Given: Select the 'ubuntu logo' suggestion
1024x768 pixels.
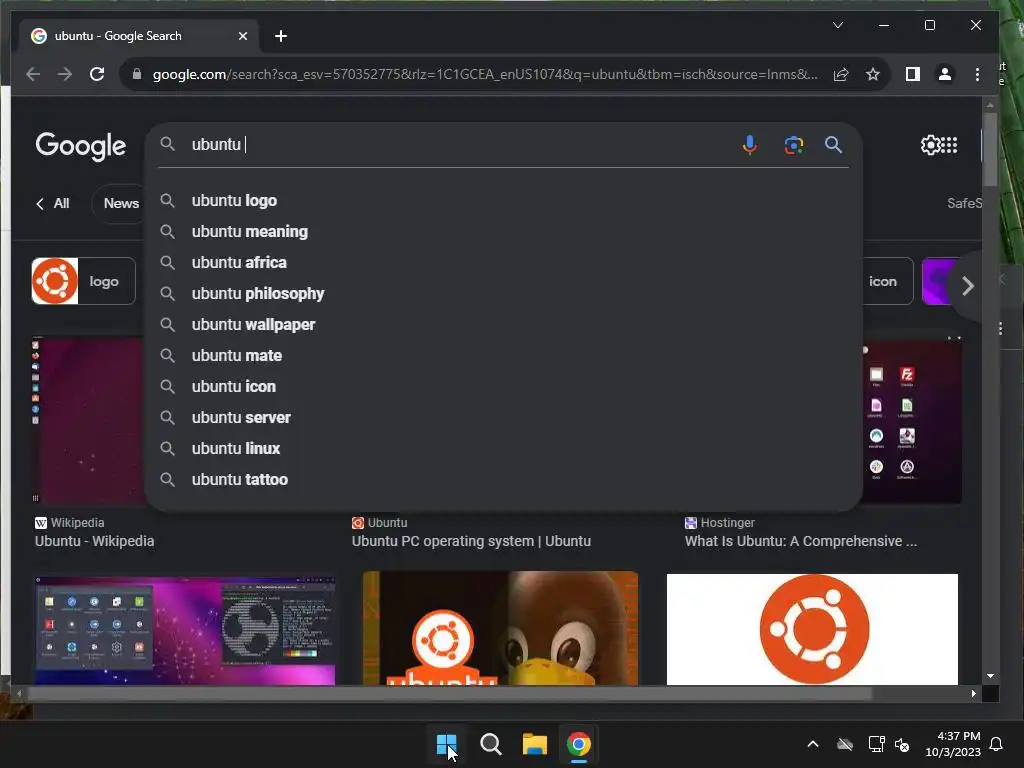Looking at the screenshot, I should click(x=503, y=200).
